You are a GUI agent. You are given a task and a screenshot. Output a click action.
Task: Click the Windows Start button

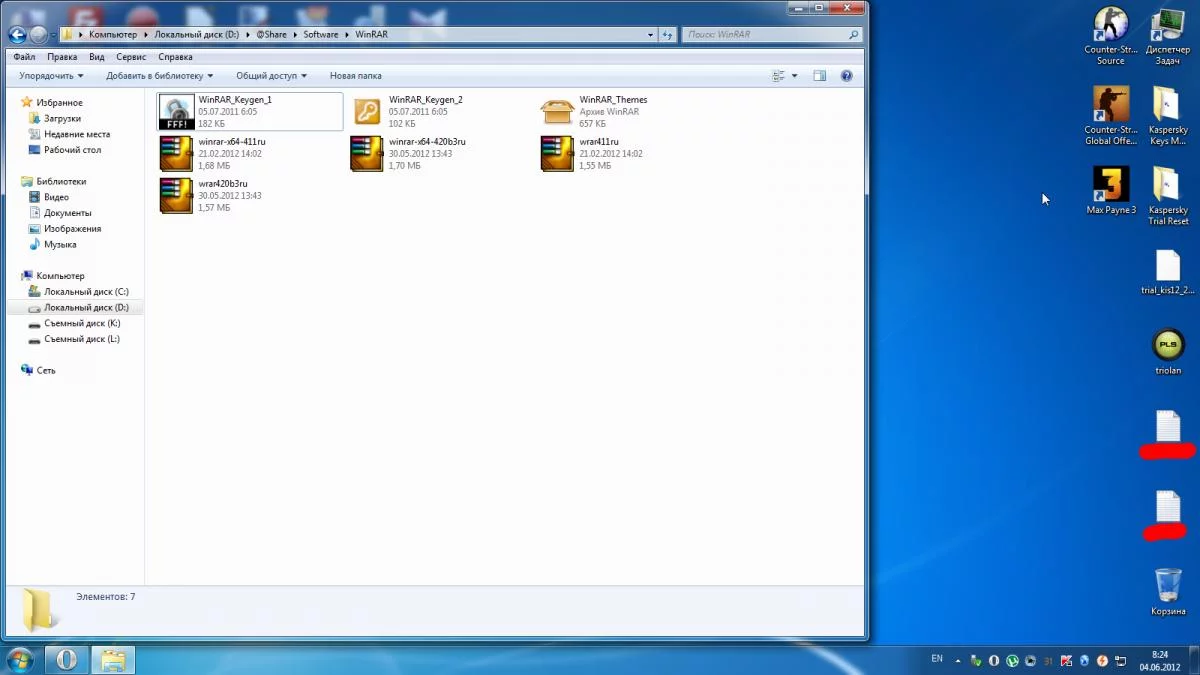click(x=20, y=660)
